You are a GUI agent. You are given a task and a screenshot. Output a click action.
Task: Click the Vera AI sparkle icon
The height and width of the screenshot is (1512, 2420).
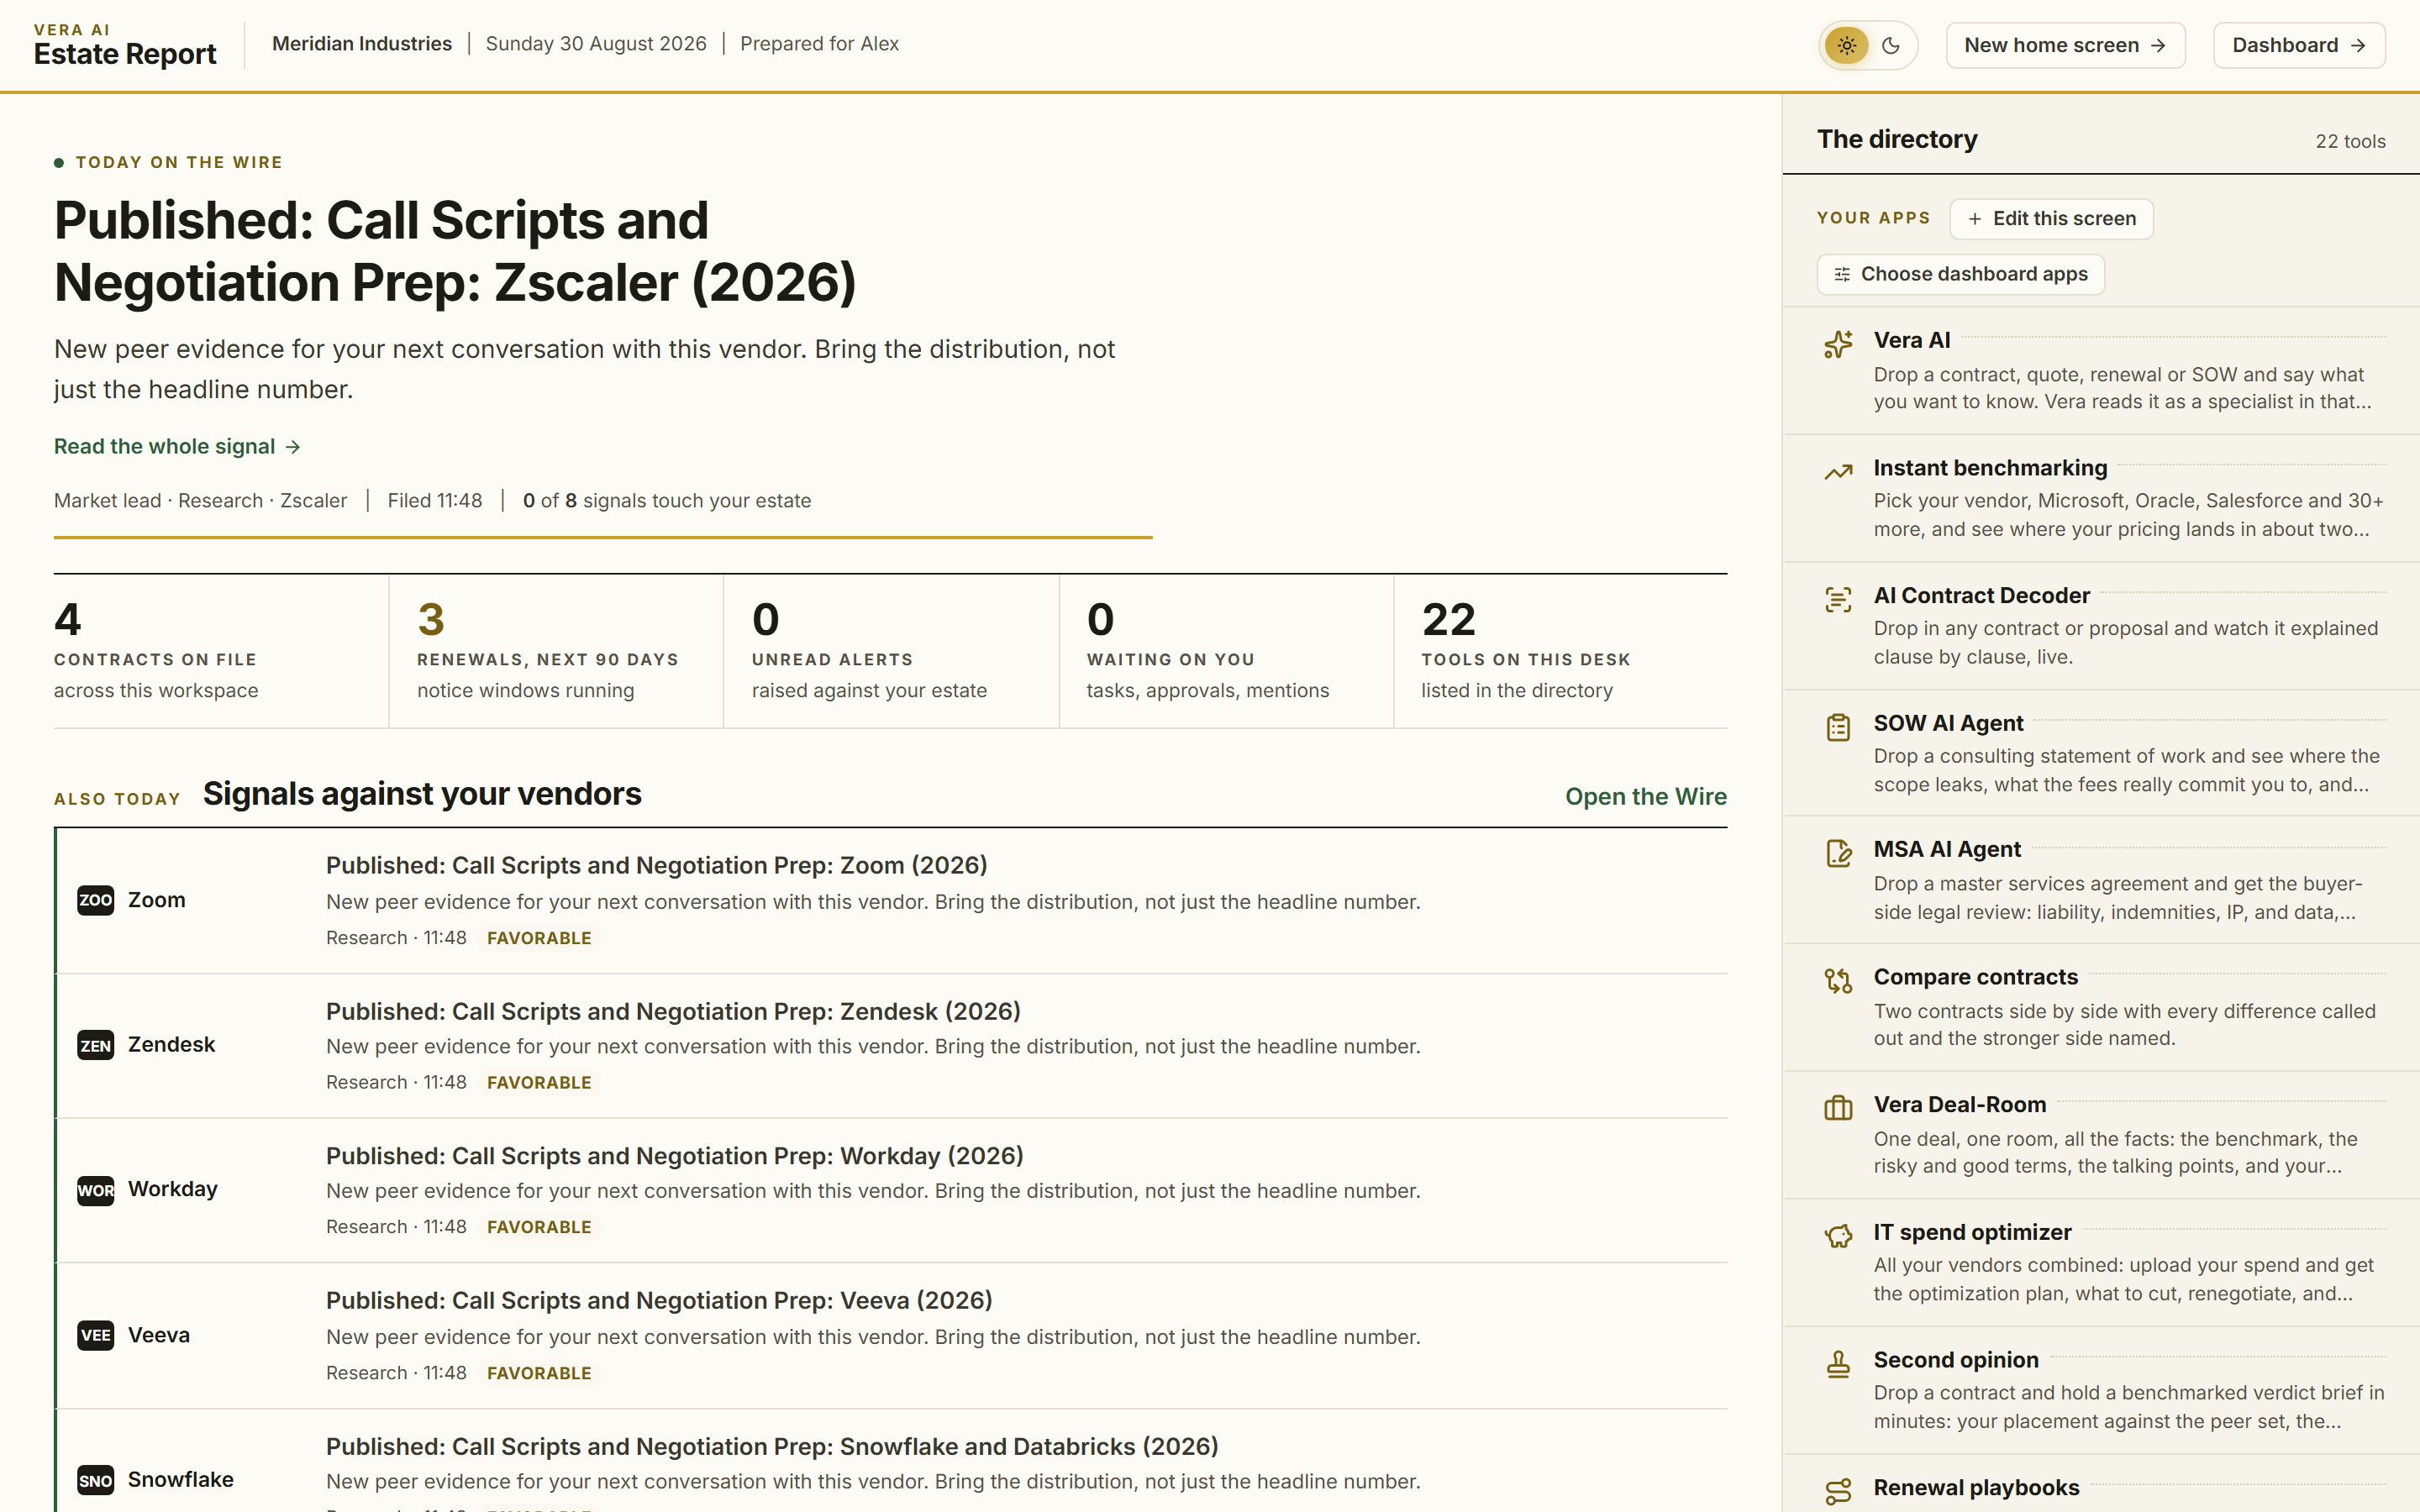coord(1838,344)
